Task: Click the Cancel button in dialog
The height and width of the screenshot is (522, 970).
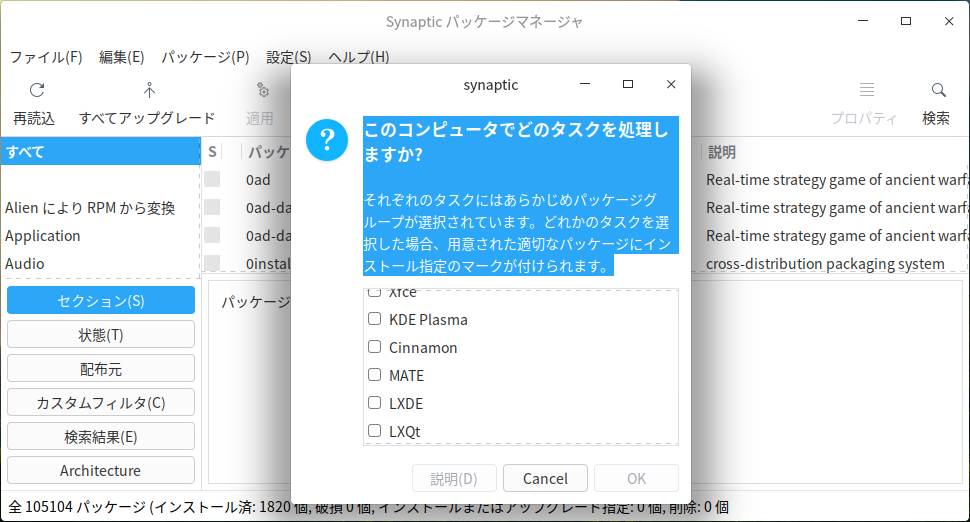Action: (545, 479)
